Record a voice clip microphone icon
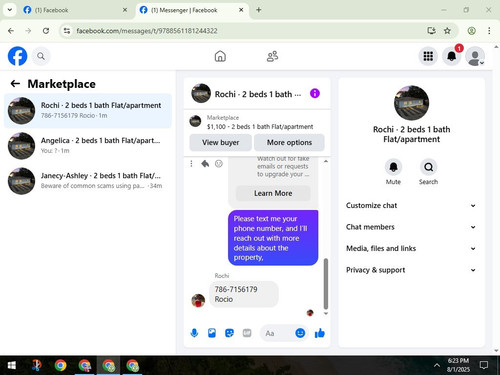 (194, 333)
